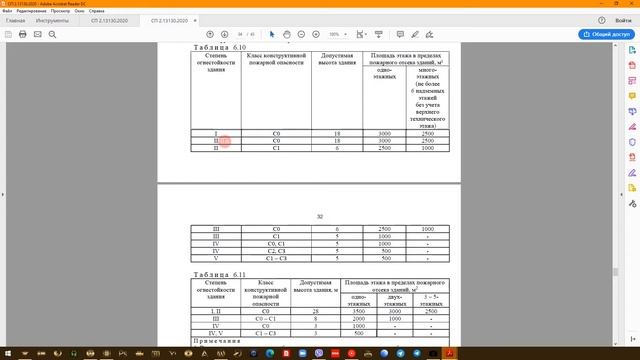The width and height of the screenshot is (640, 360).
Task: Open Fill and Sign tool in right pane
Action: (632, 173)
